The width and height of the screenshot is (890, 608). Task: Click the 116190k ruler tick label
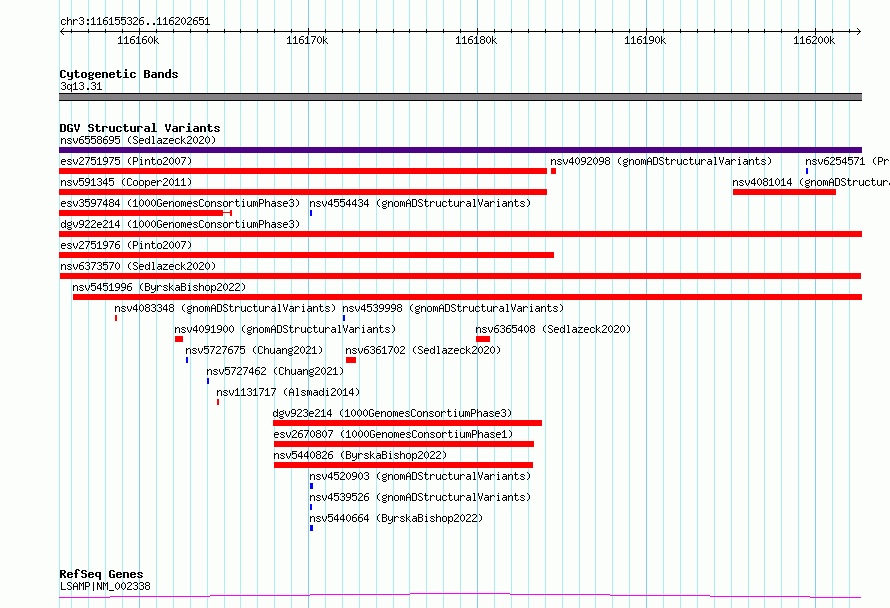(645, 40)
